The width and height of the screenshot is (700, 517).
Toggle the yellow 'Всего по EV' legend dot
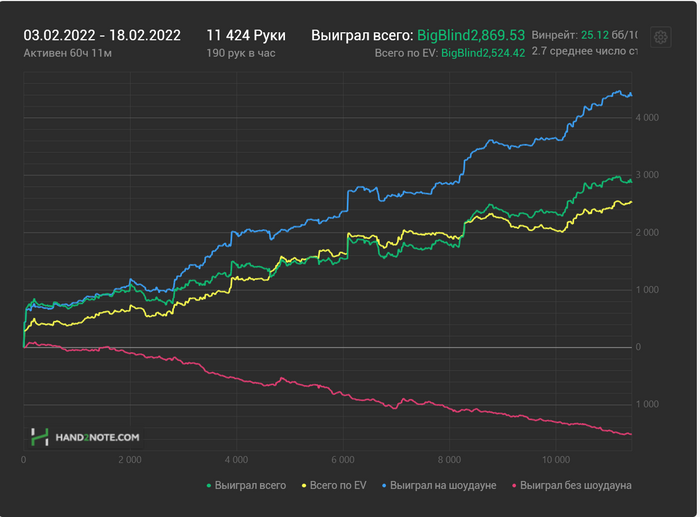[304, 486]
